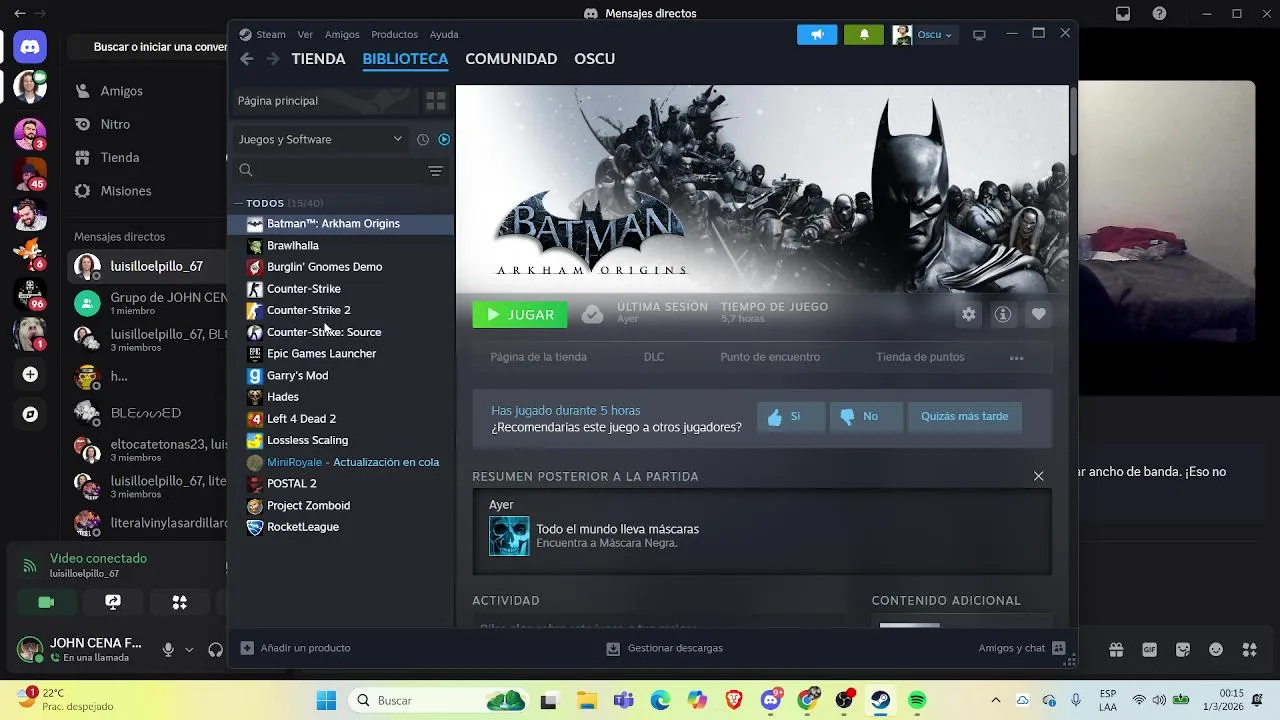Open Discord emoji picker
The image size is (1280, 720).
click(1216, 649)
